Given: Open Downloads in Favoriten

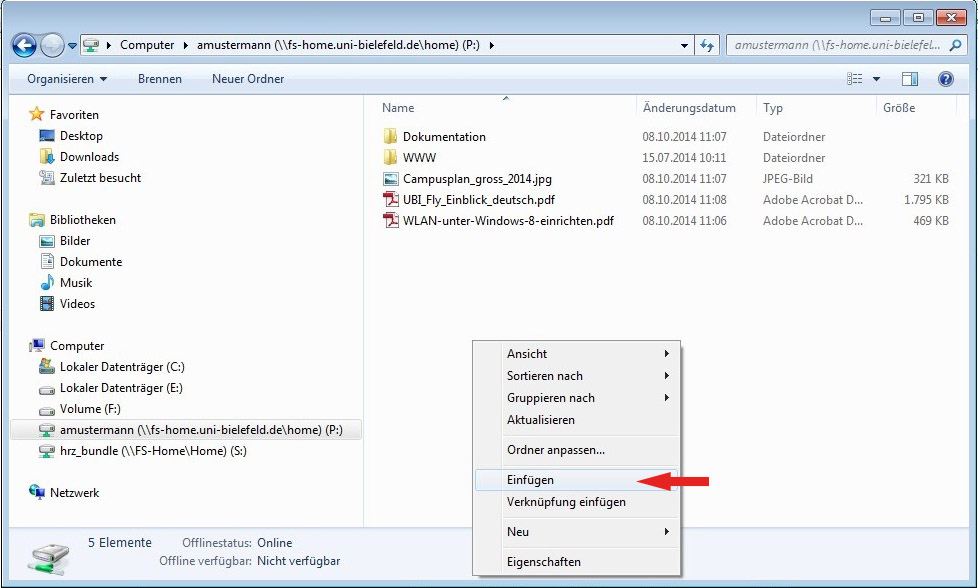Looking at the screenshot, I should point(89,157).
